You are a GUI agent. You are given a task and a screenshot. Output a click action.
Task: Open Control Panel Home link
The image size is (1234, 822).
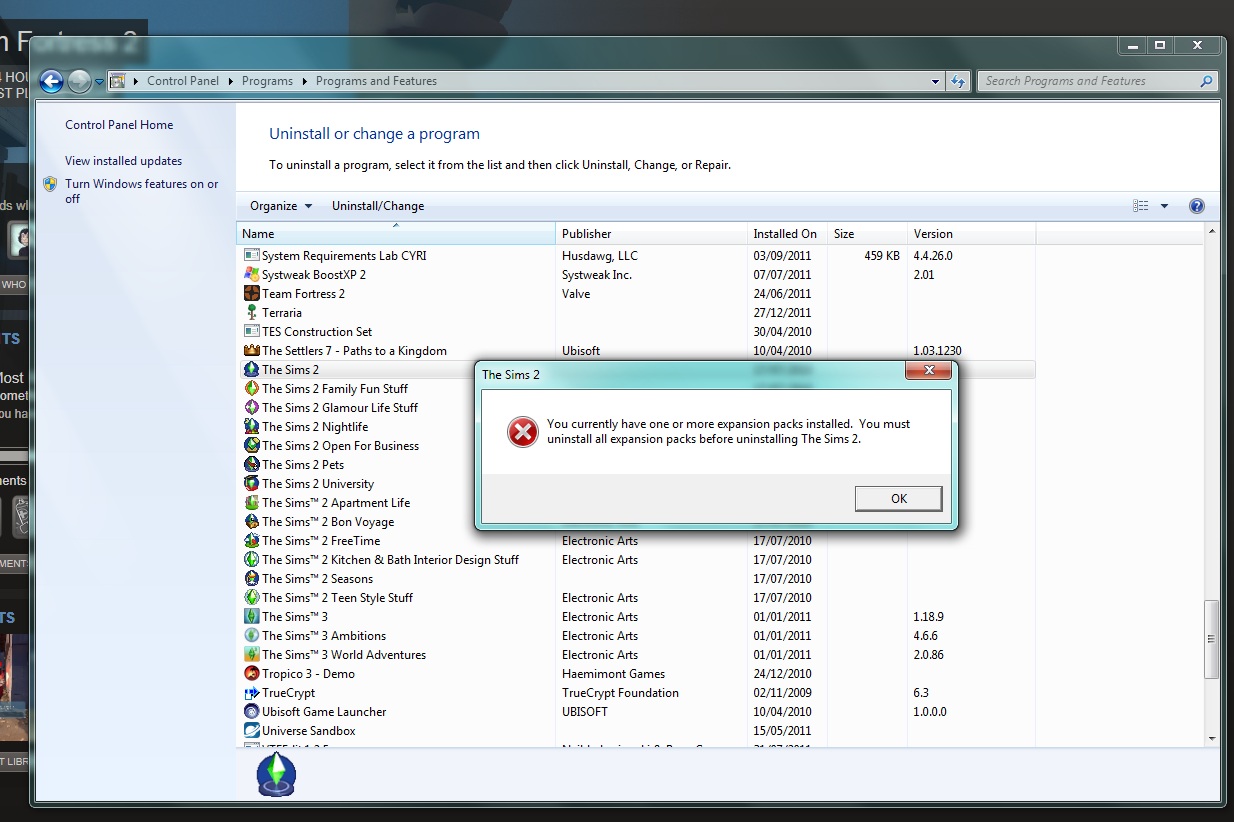[x=119, y=125]
